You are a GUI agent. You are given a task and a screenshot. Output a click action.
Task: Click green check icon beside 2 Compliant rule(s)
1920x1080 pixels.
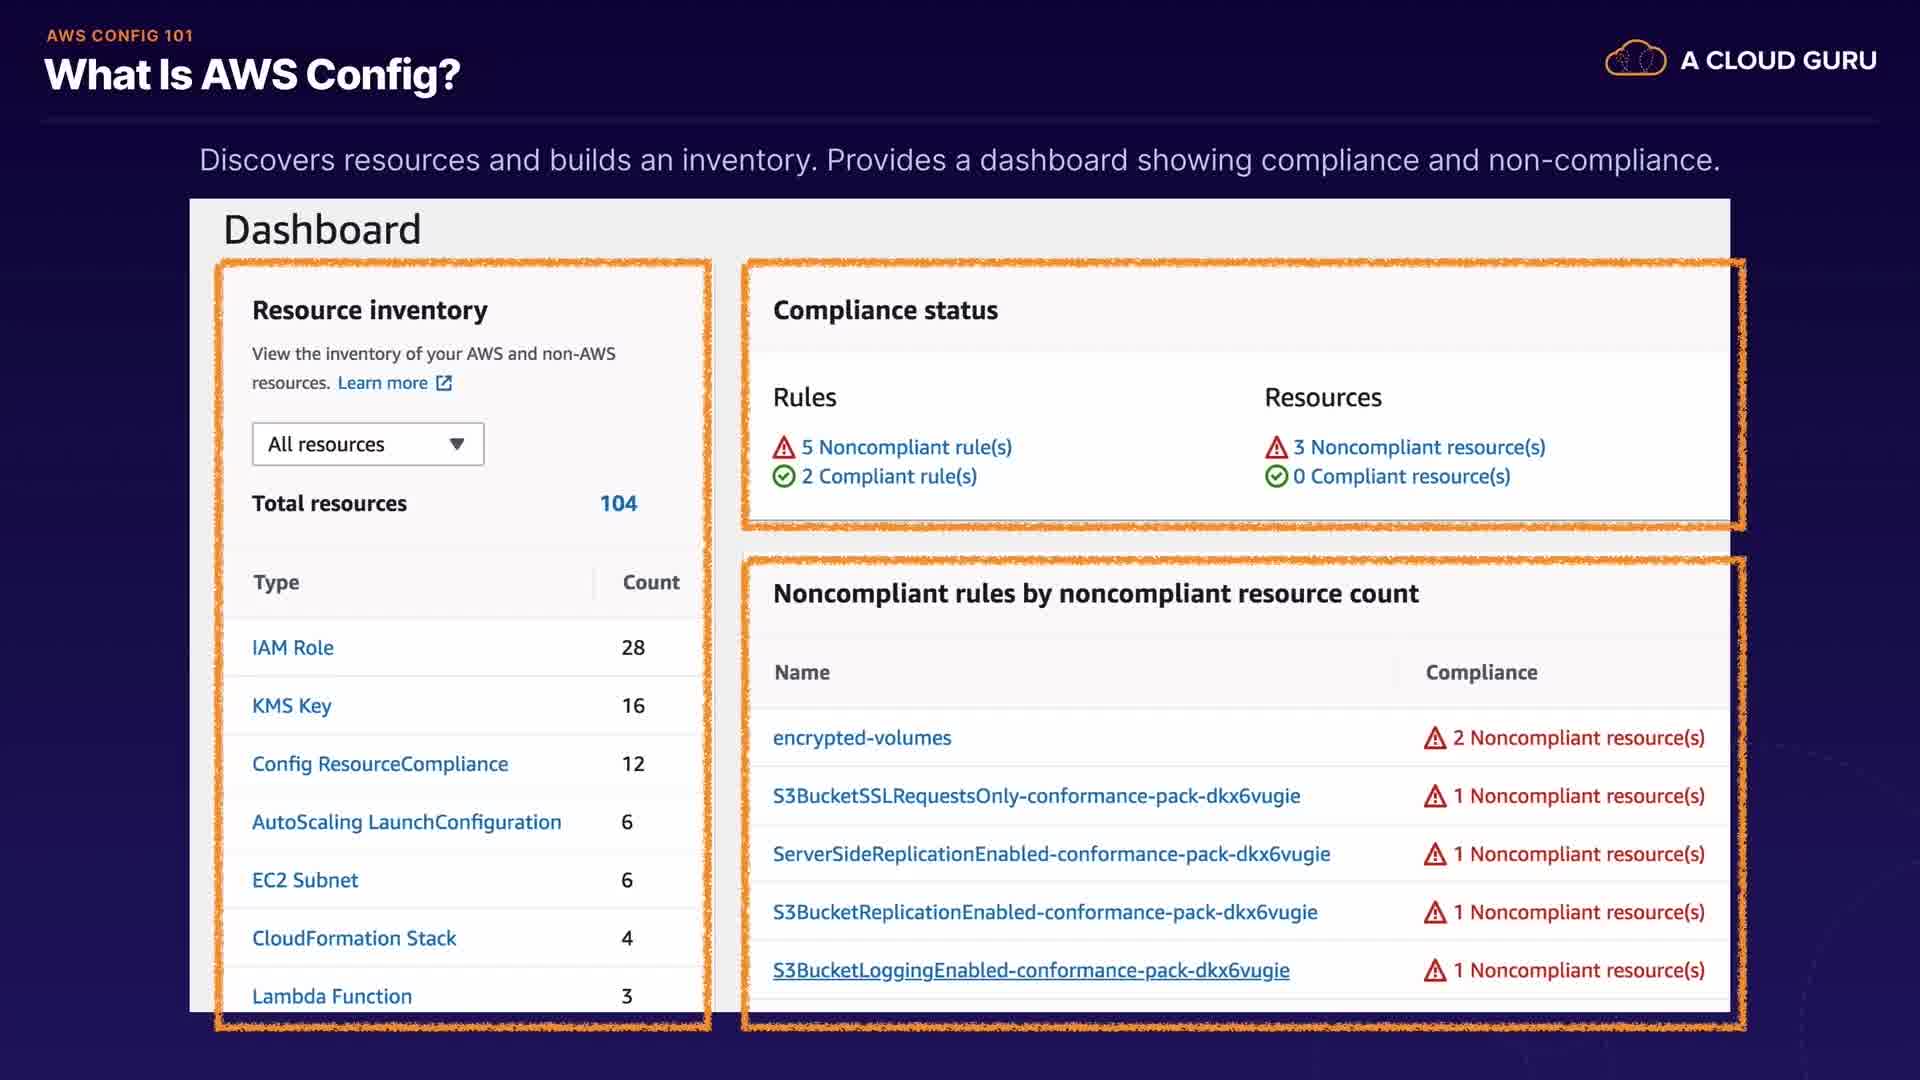click(x=784, y=476)
